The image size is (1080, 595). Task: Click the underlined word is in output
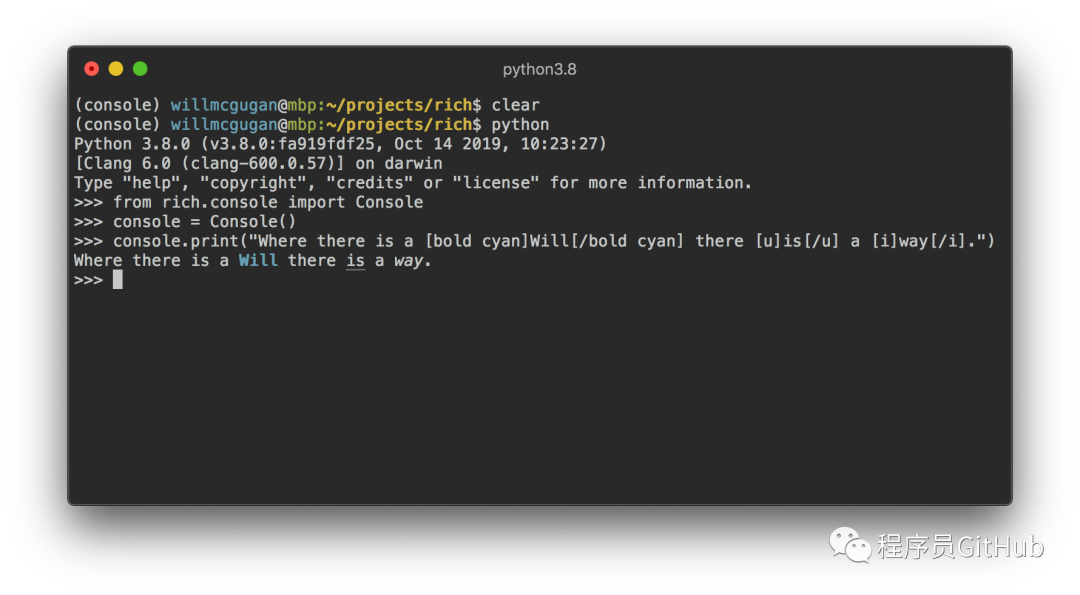pyautogui.click(x=355, y=260)
